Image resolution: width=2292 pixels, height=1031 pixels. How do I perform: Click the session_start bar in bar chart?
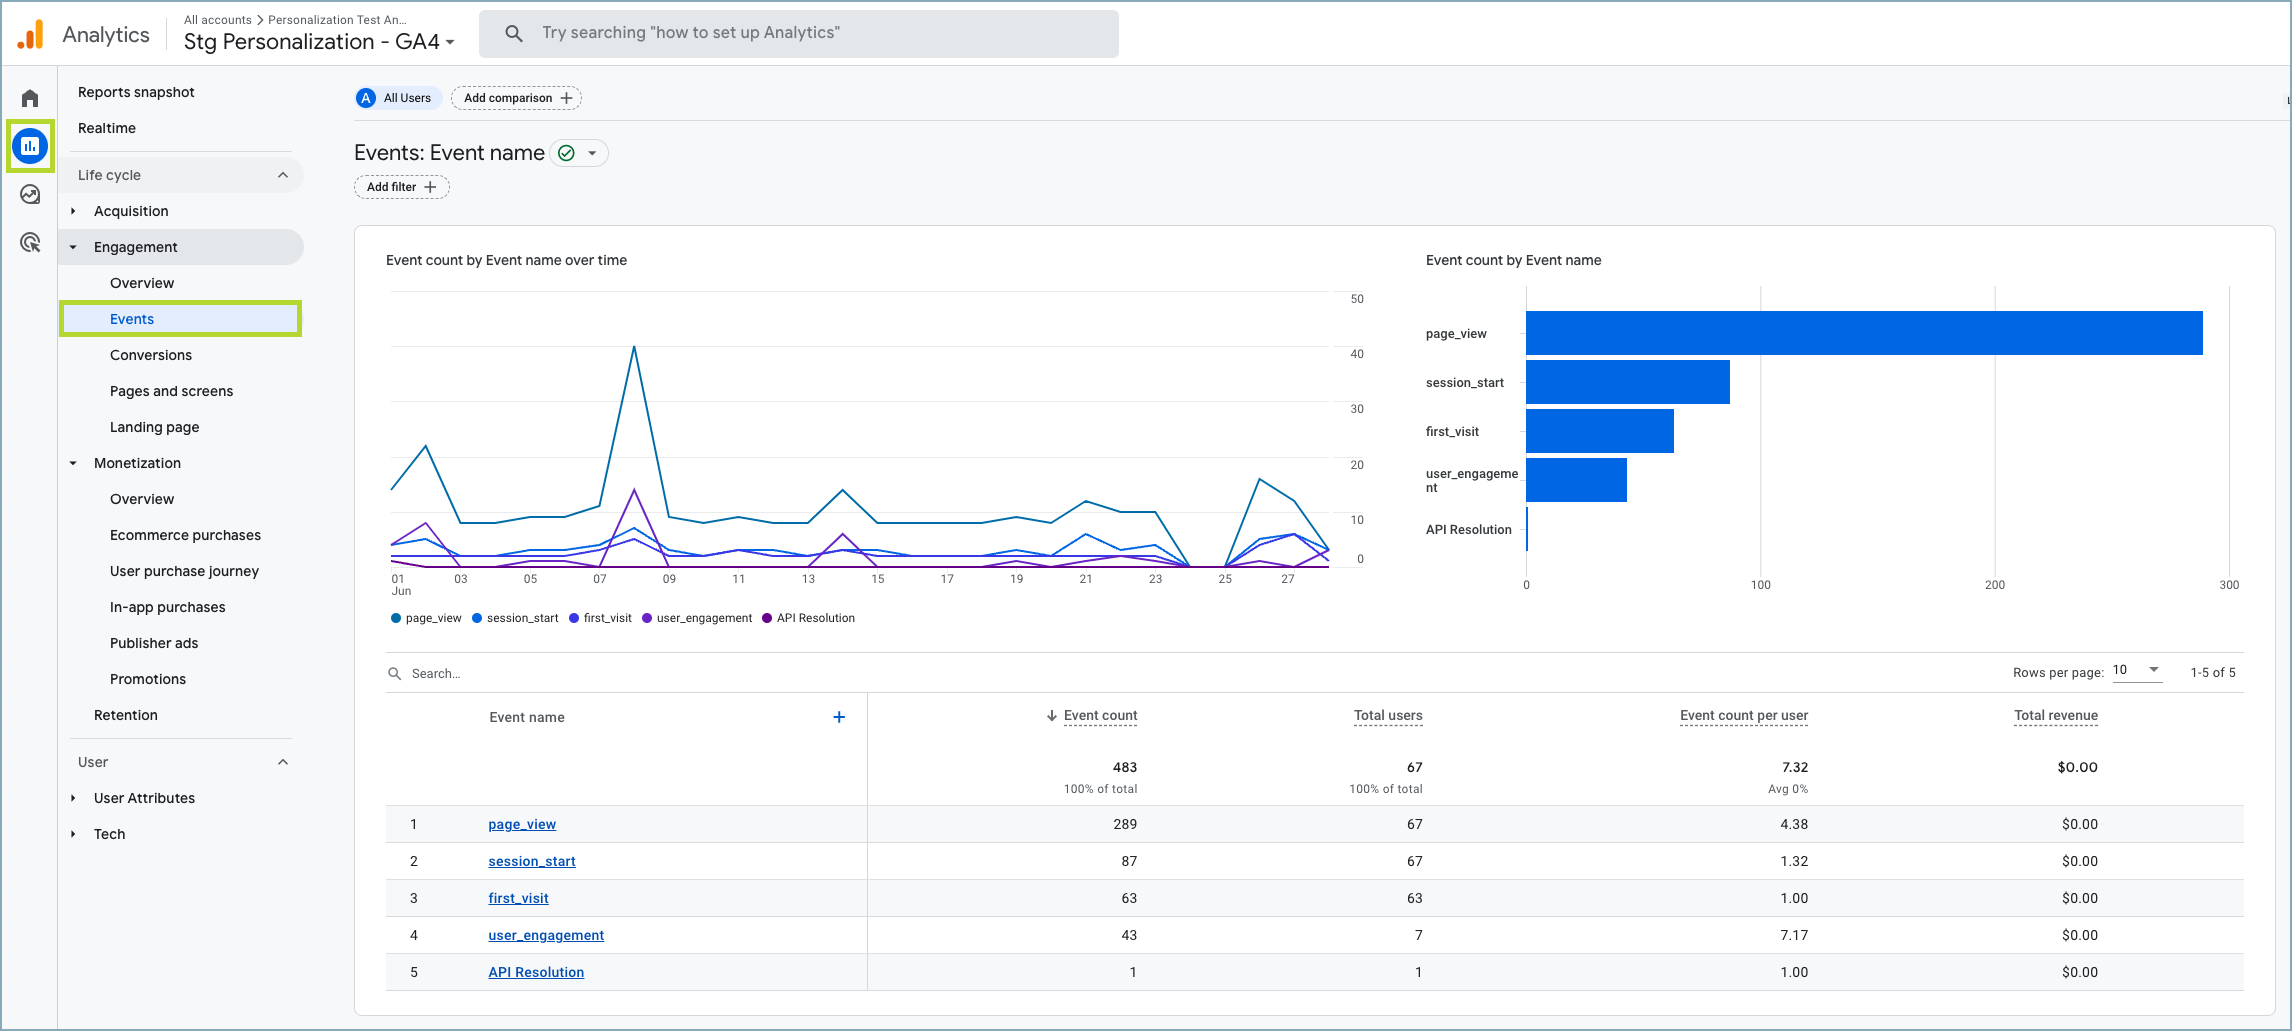tap(1628, 382)
